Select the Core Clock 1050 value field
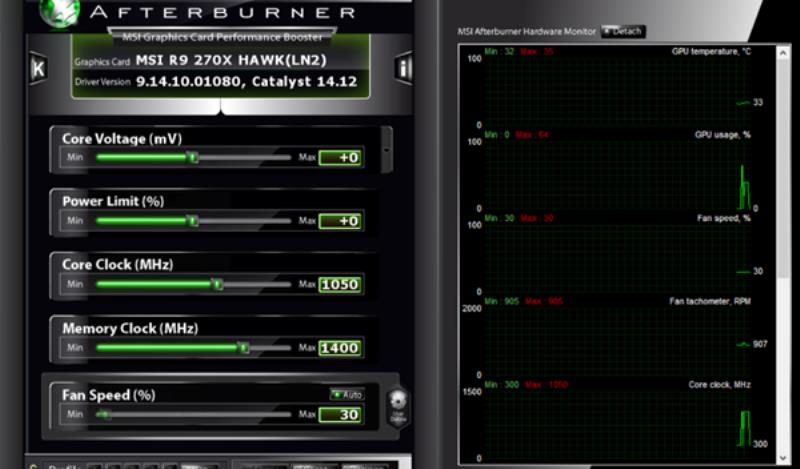This screenshot has height=469, width=800. (x=340, y=284)
